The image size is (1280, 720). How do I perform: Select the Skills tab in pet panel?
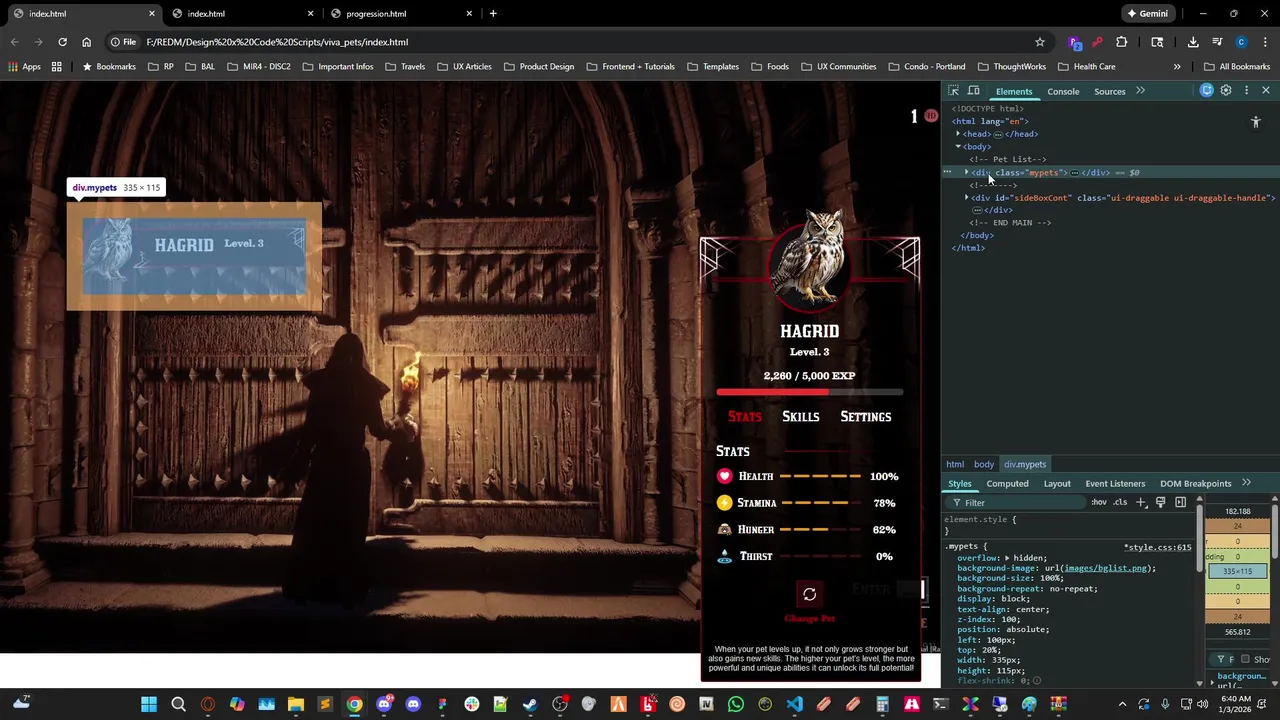(x=801, y=417)
